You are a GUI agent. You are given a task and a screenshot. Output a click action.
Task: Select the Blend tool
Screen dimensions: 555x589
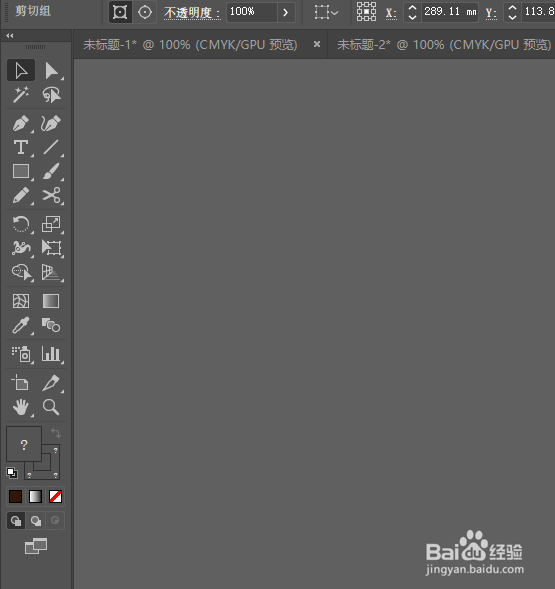(x=51, y=325)
